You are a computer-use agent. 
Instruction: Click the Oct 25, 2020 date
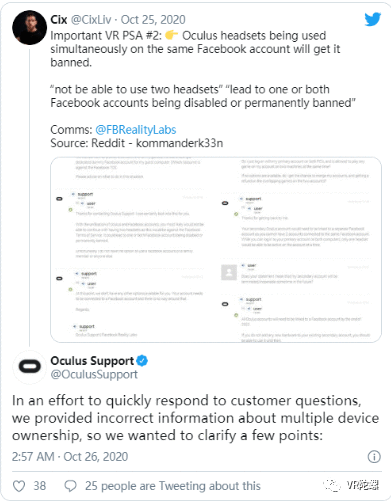(153, 20)
